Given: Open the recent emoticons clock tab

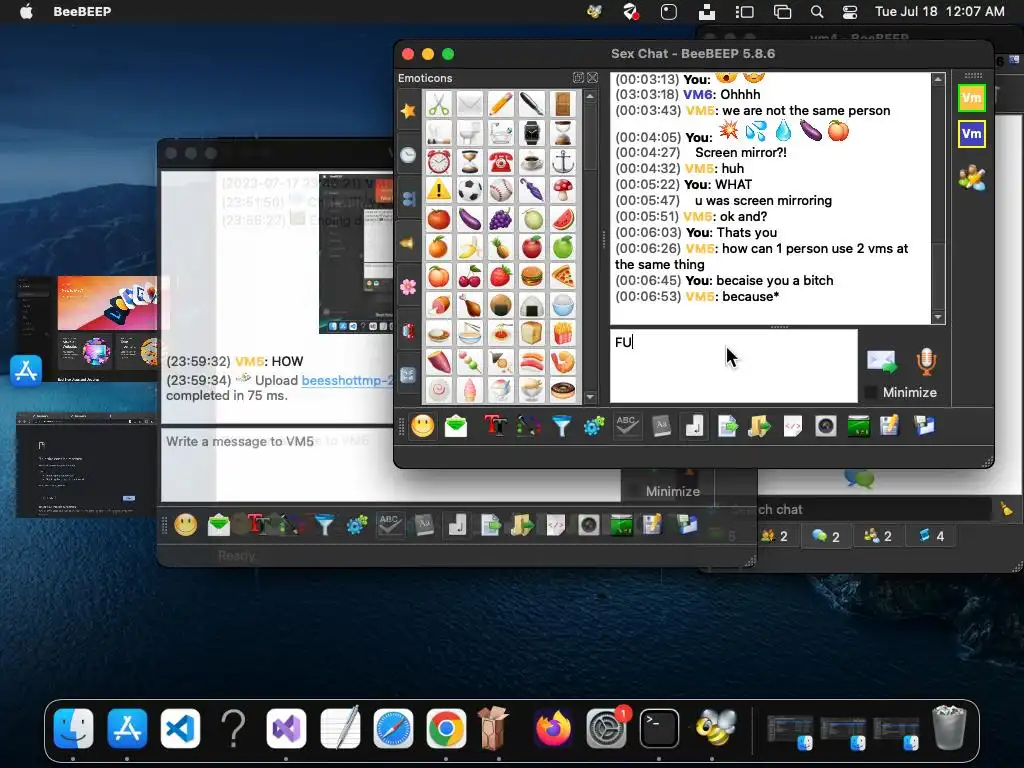Looking at the screenshot, I should pos(408,155).
